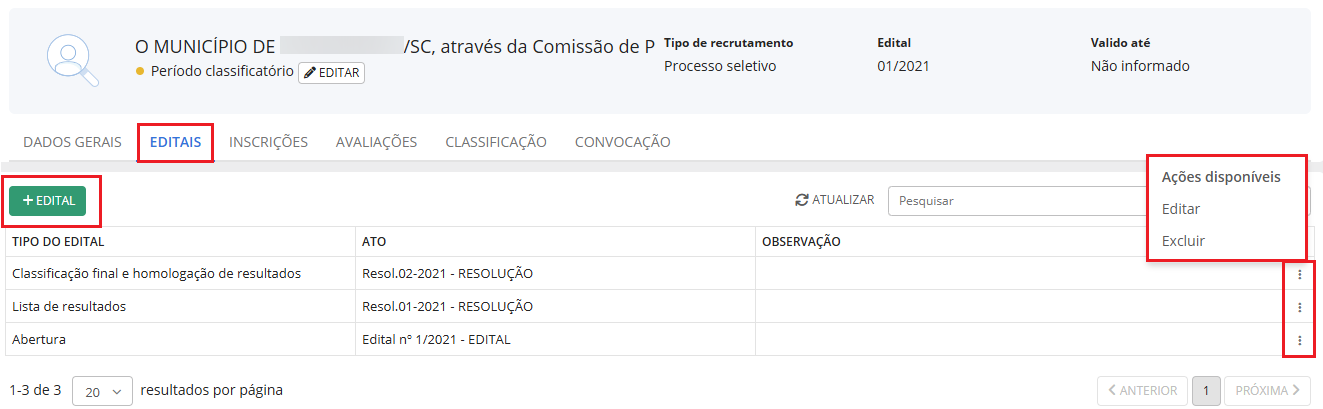Viewport: 1323px width, 409px height.
Task: Go to the PRÓXIMA page
Action: (1267, 390)
